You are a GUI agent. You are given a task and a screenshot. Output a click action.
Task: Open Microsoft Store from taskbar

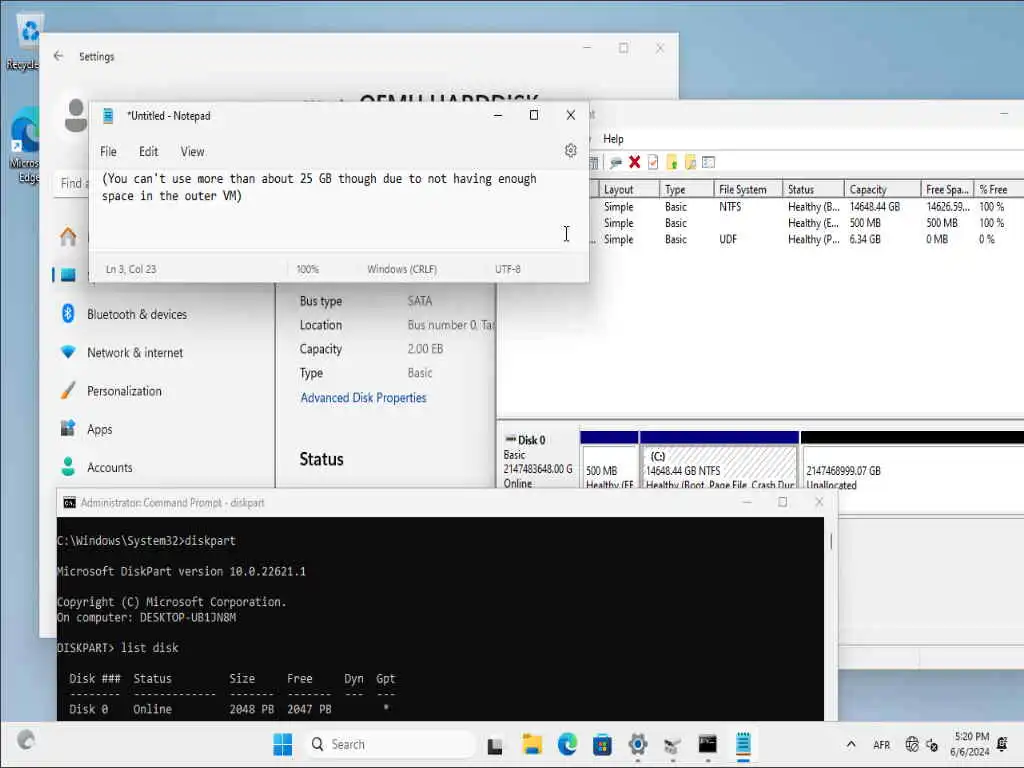[x=602, y=744]
